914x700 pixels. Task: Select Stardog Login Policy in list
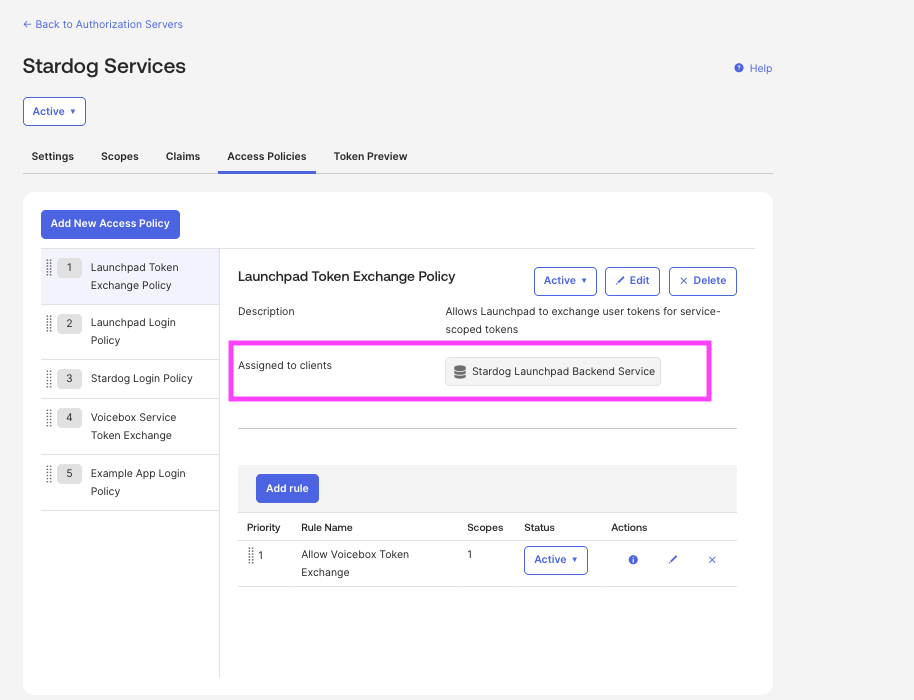pos(130,379)
